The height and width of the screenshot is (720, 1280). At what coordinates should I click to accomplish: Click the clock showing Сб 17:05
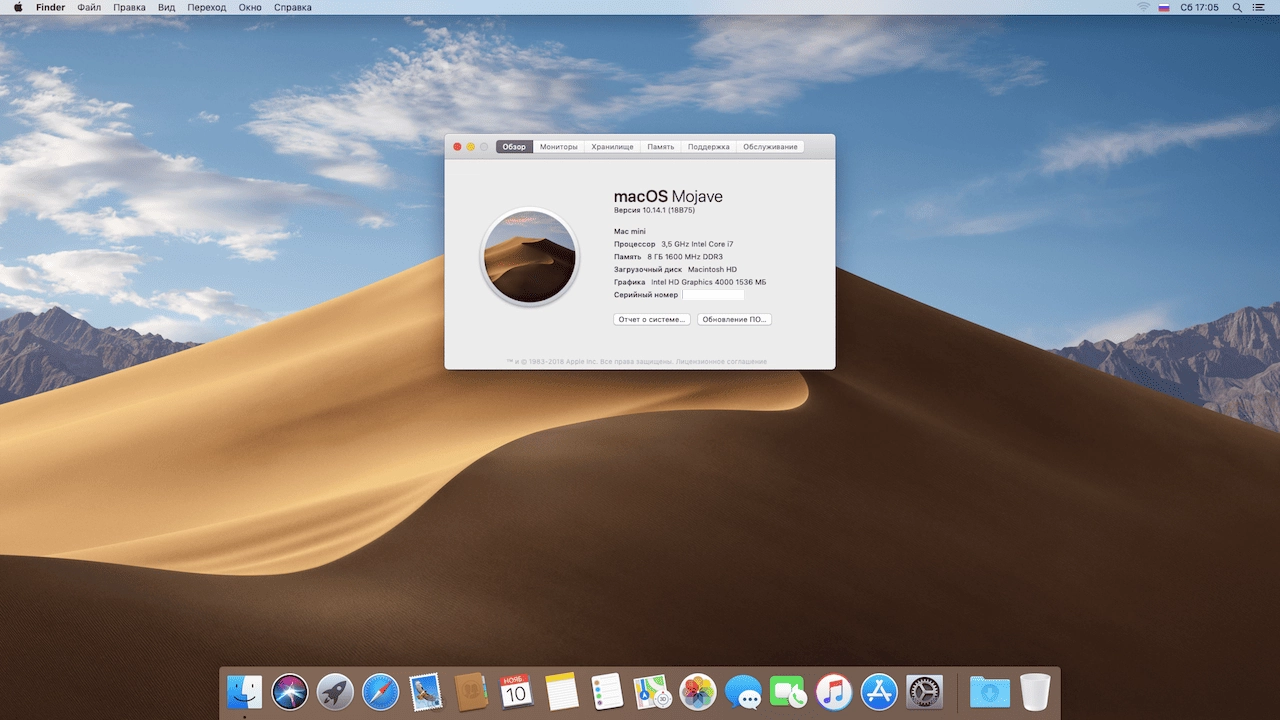(1199, 7)
